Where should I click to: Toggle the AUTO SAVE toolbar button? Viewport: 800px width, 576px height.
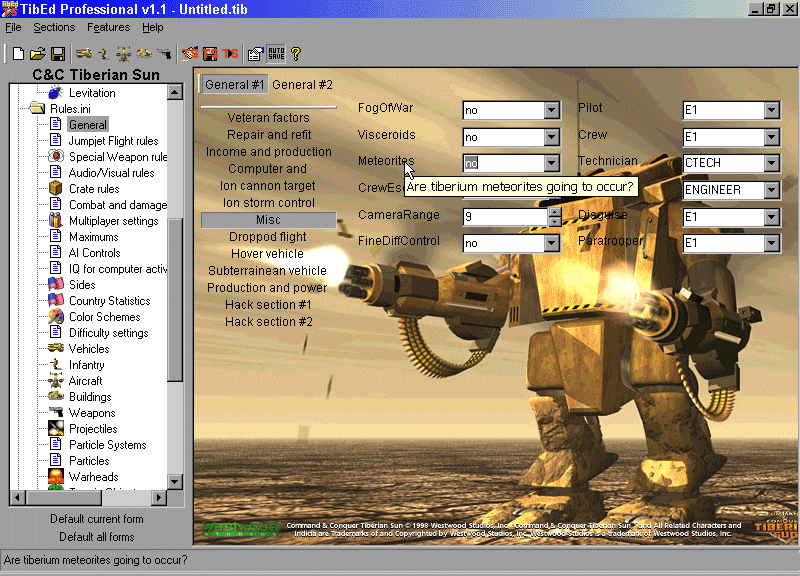276,53
